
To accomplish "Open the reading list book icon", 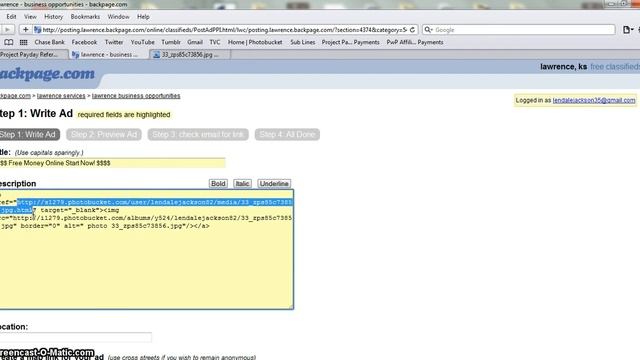I will pos(9,42).
